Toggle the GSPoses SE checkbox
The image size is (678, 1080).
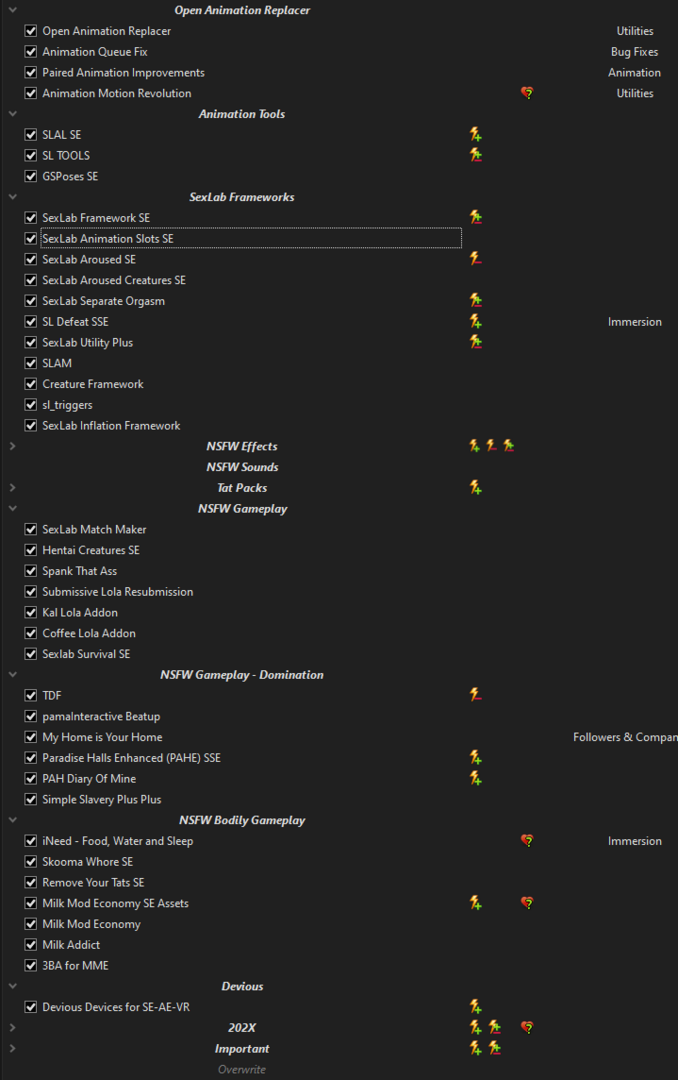point(31,176)
